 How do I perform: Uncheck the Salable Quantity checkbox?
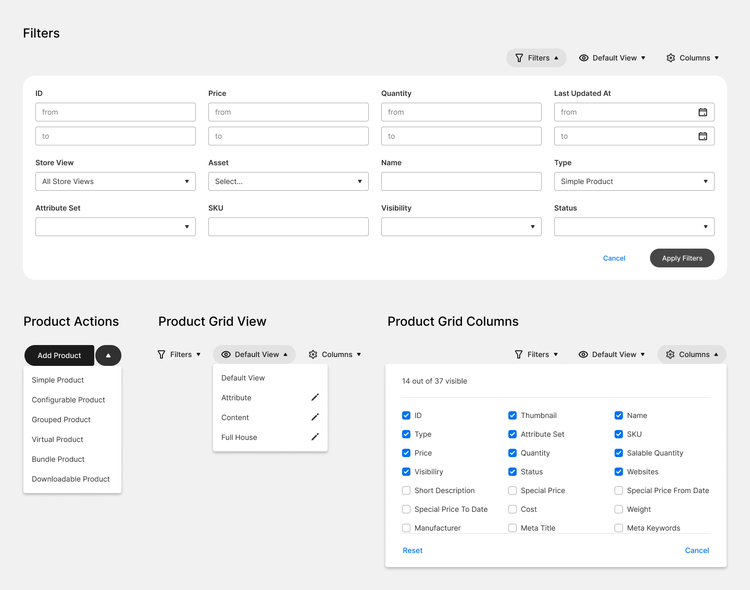click(x=618, y=453)
